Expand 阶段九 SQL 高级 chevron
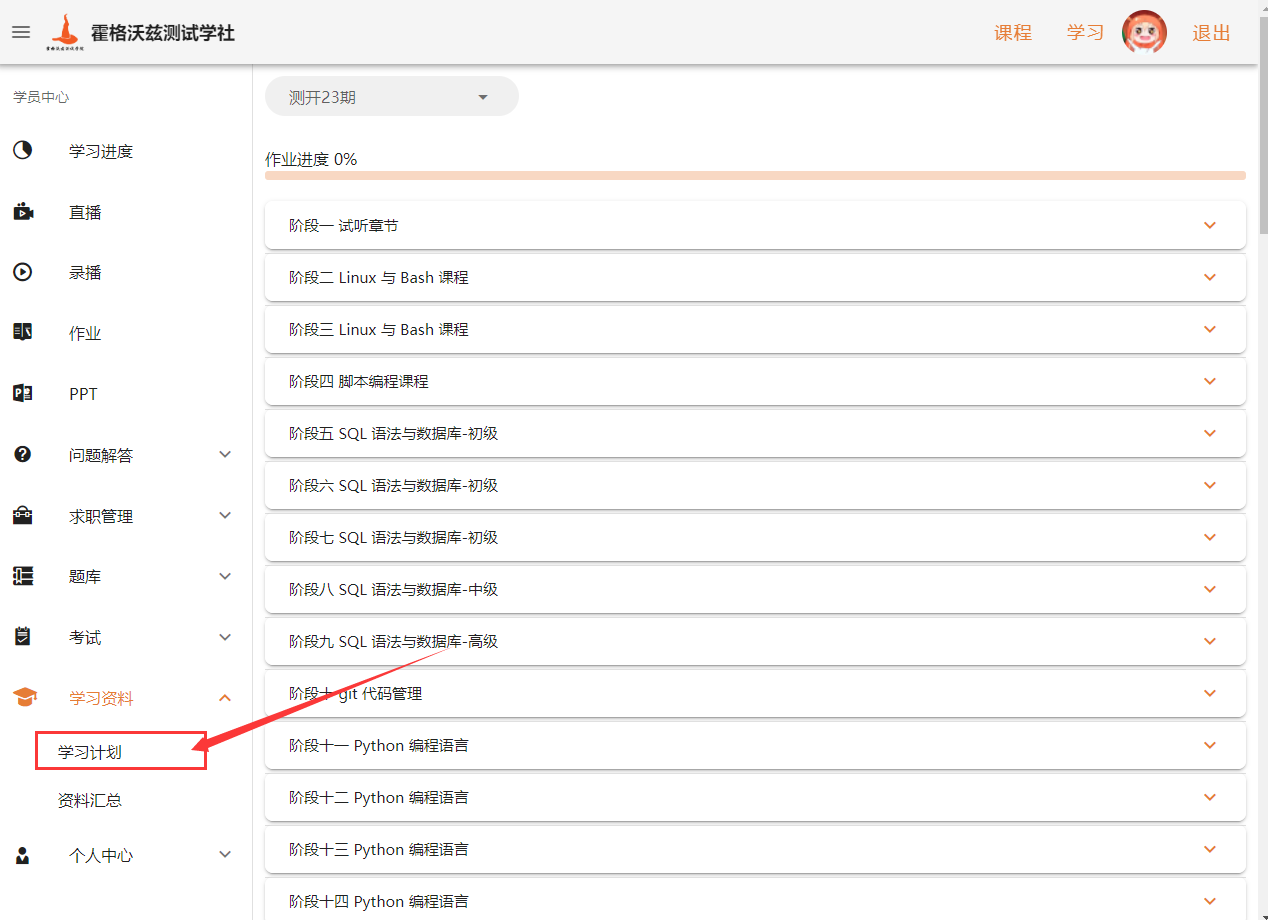 (1210, 641)
